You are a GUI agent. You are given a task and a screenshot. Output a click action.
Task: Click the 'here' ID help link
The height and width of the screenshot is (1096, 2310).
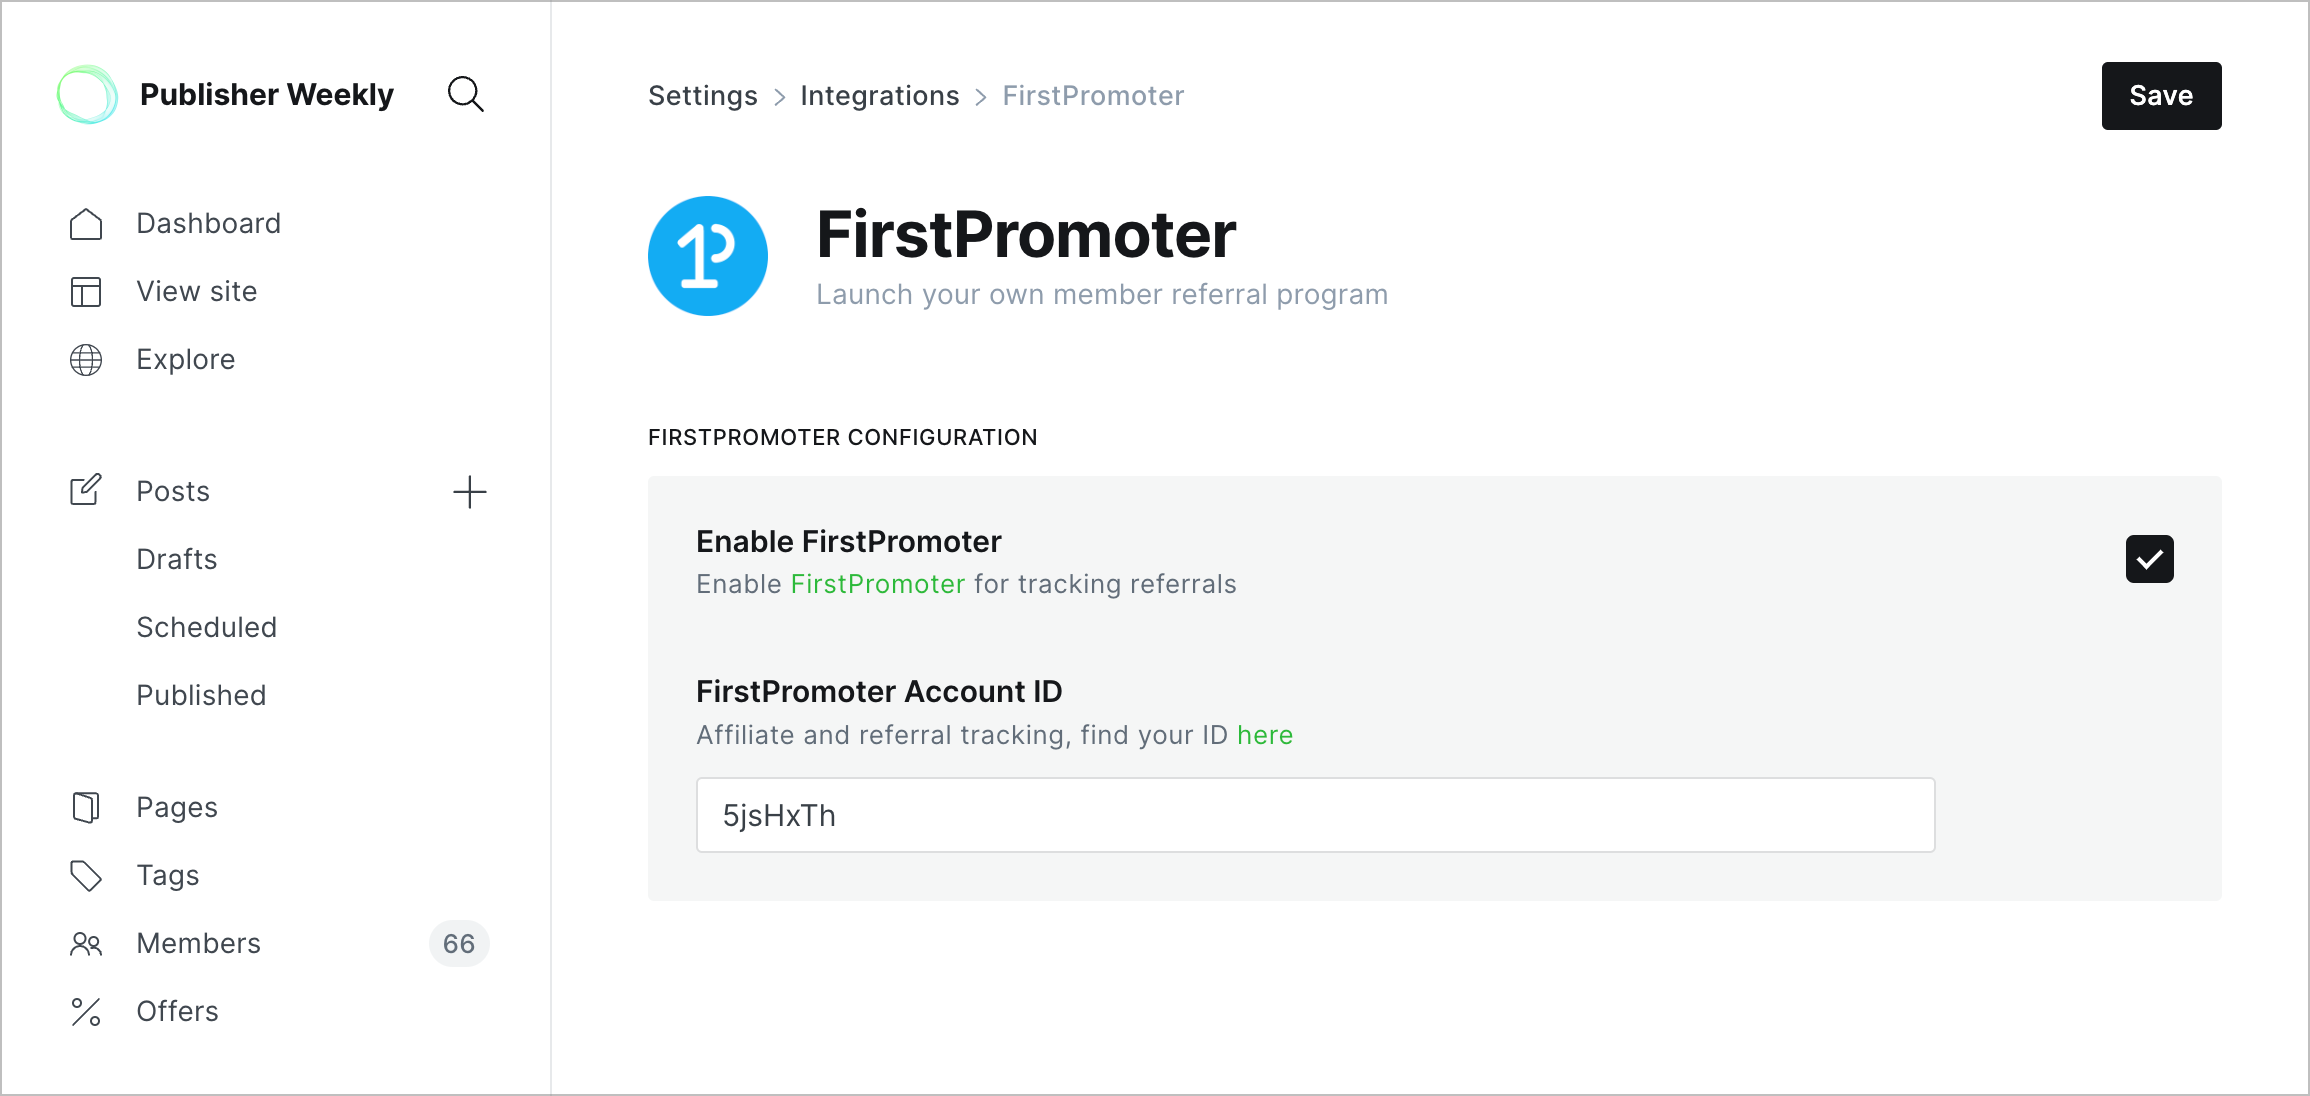(x=1264, y=735)
